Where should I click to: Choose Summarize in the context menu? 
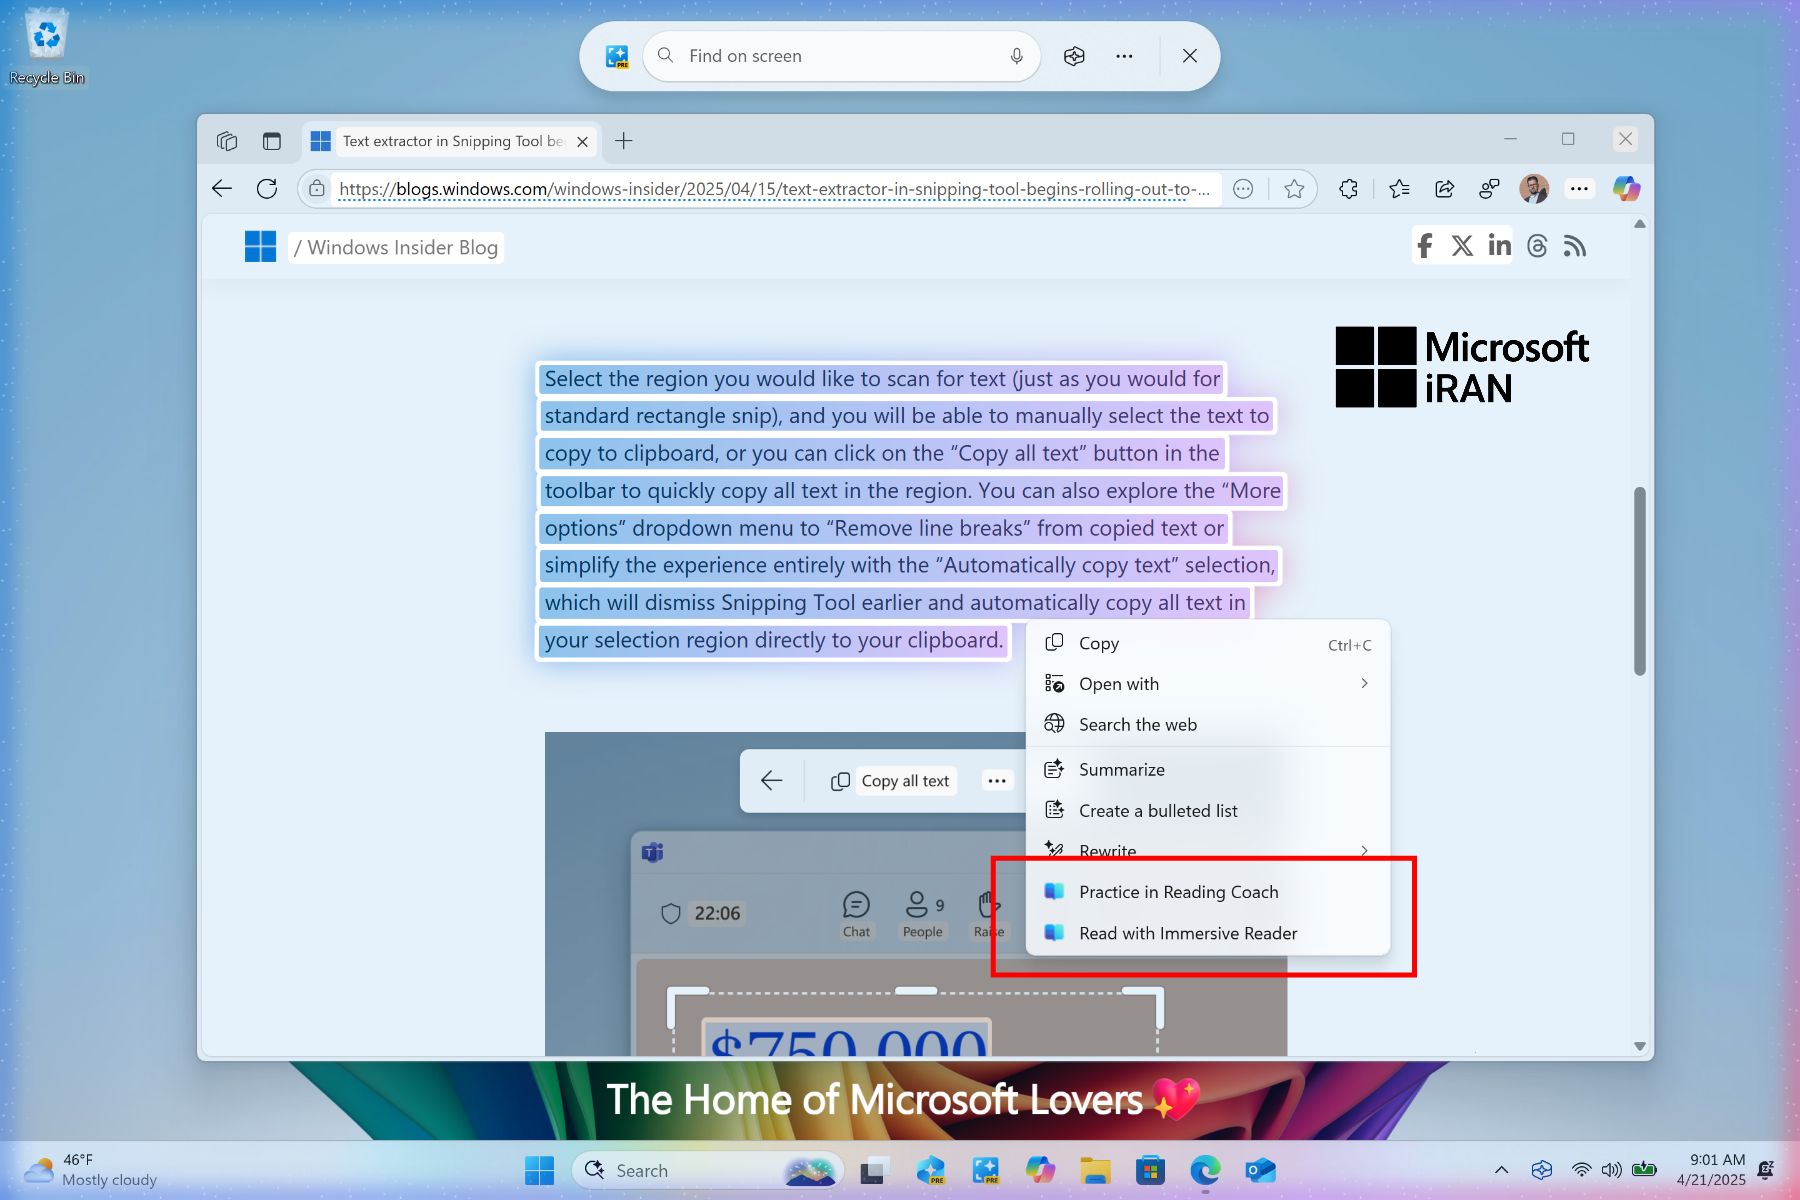click(x=1208, y=770)
